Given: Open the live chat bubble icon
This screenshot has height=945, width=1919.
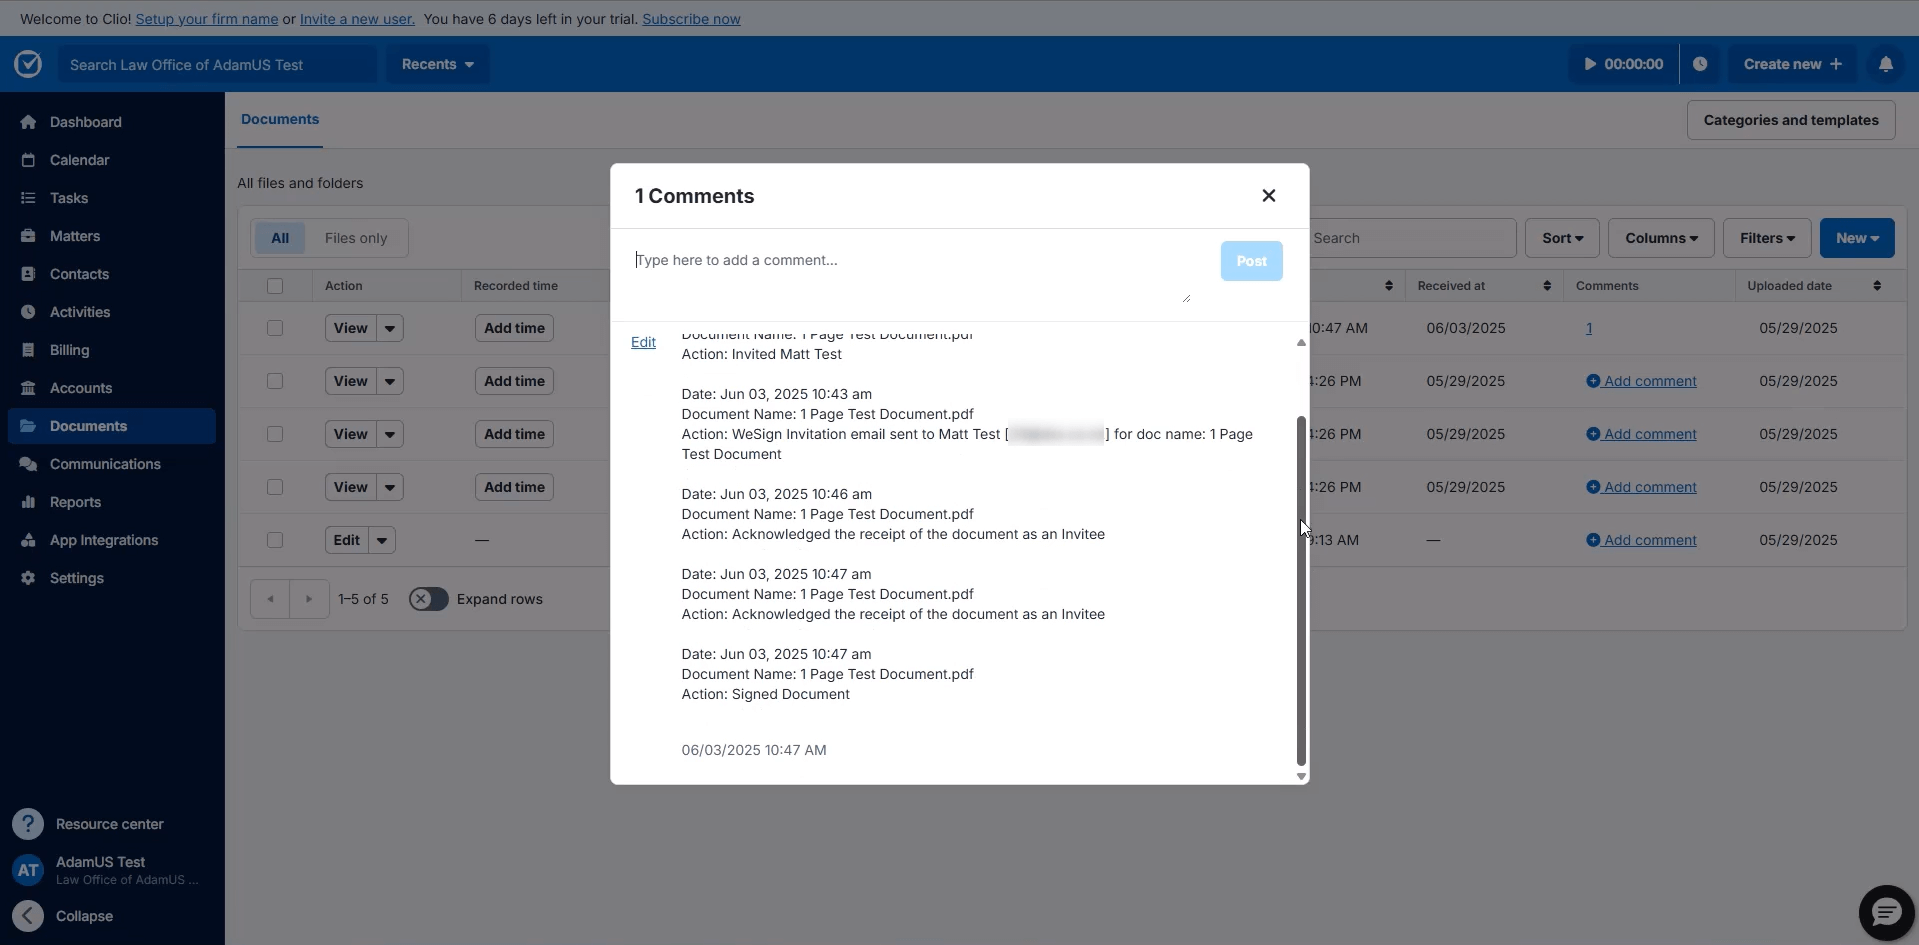Looking at the screenshot, I should pyautogui.click(x=1886, y=912).
